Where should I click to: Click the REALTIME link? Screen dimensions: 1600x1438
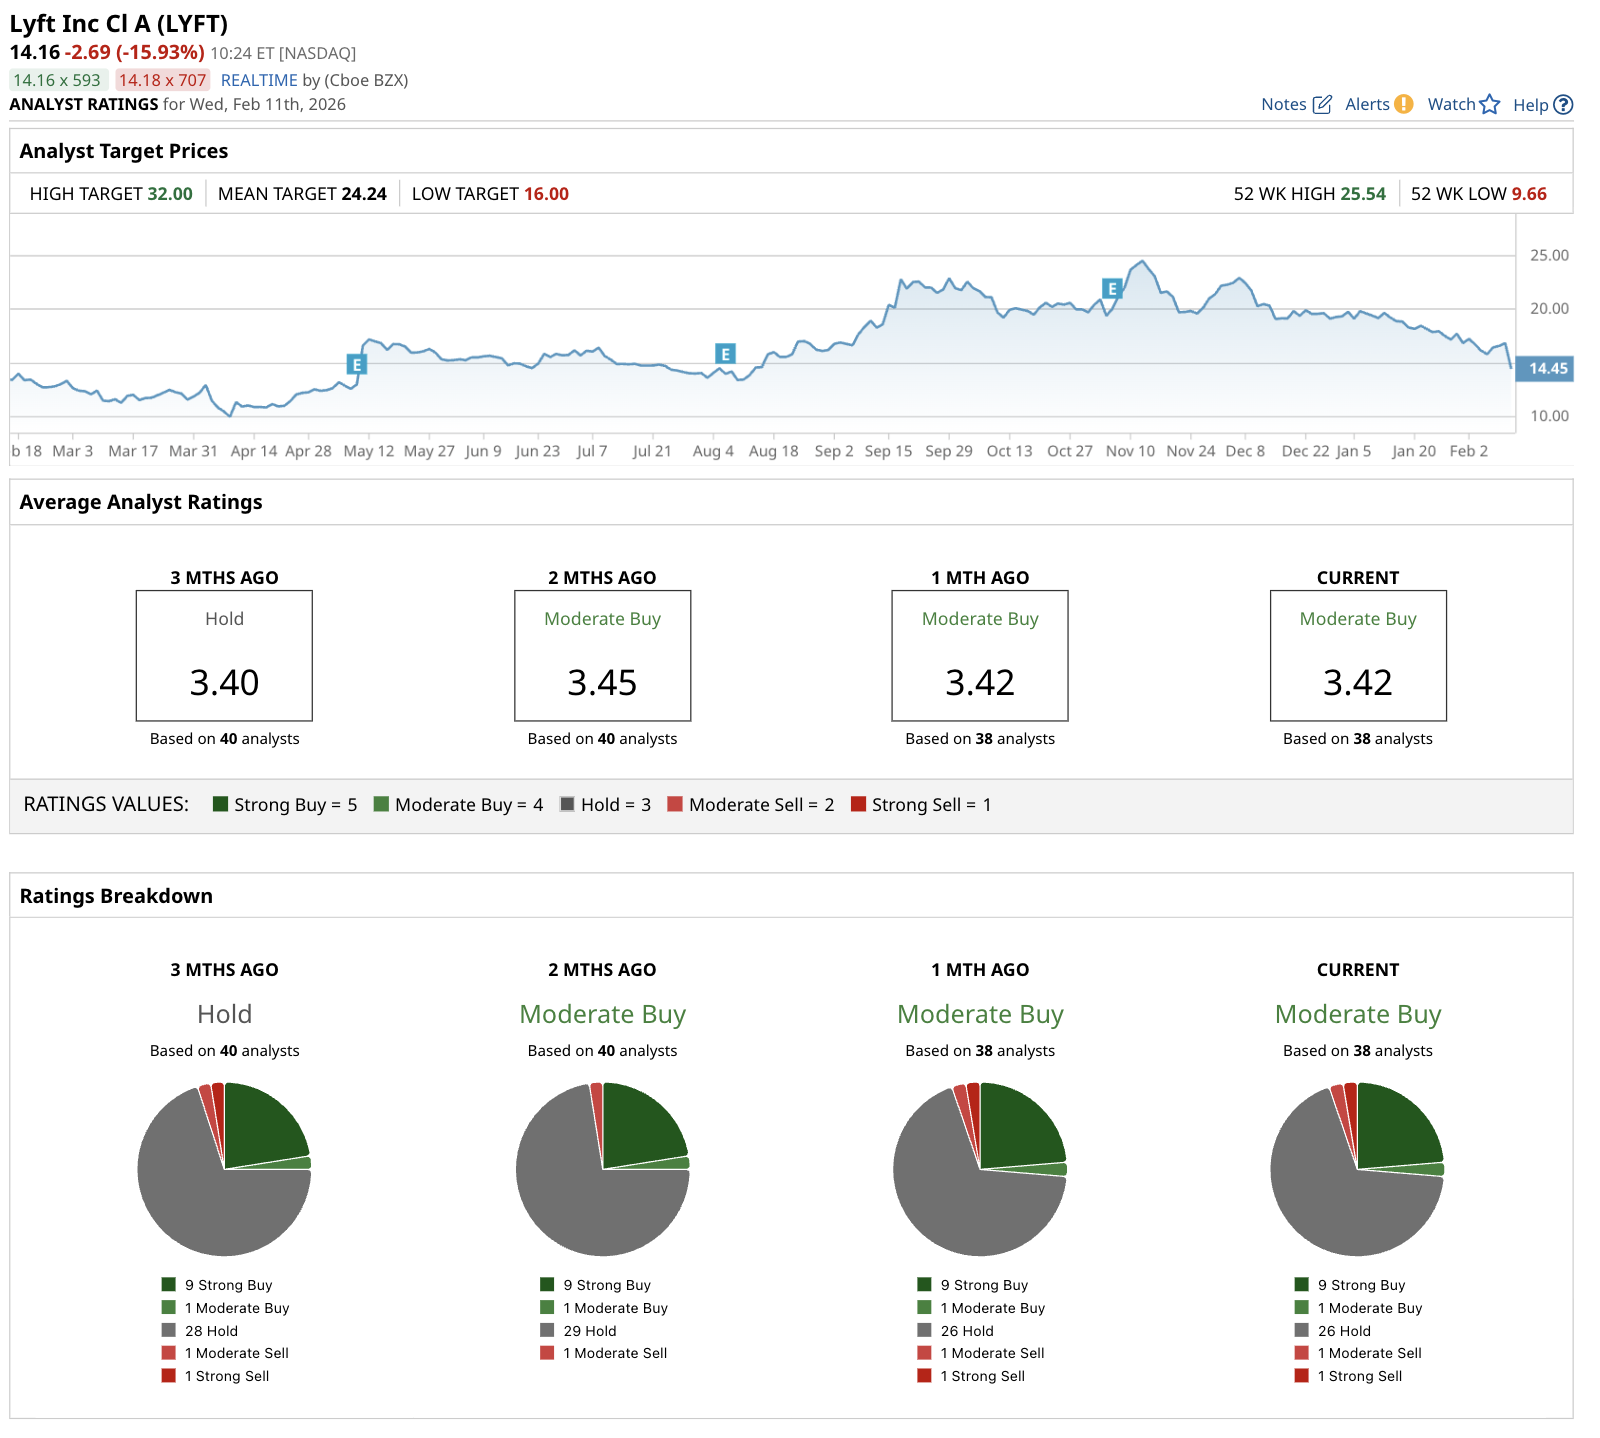tap(259, 80)
